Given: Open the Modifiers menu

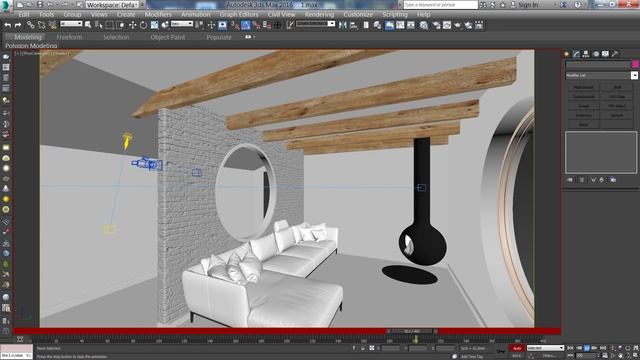Looking at the screenshot, I should (158, 14).
